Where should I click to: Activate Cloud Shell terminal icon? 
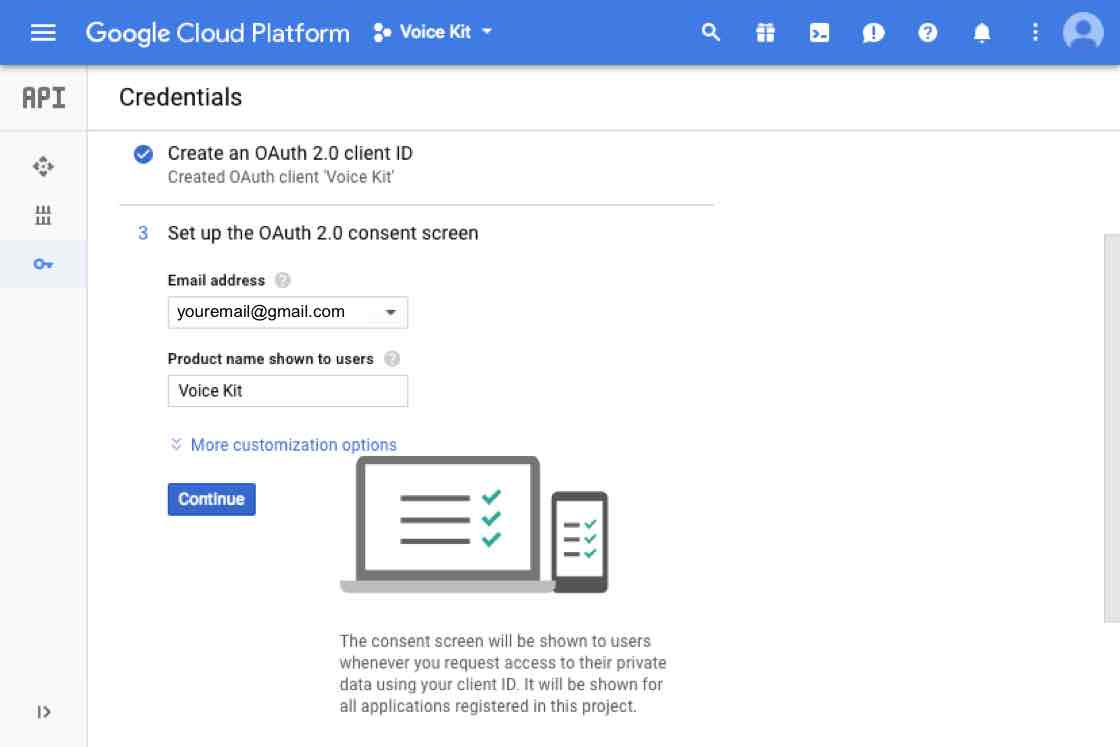click(x=819, y=33)
